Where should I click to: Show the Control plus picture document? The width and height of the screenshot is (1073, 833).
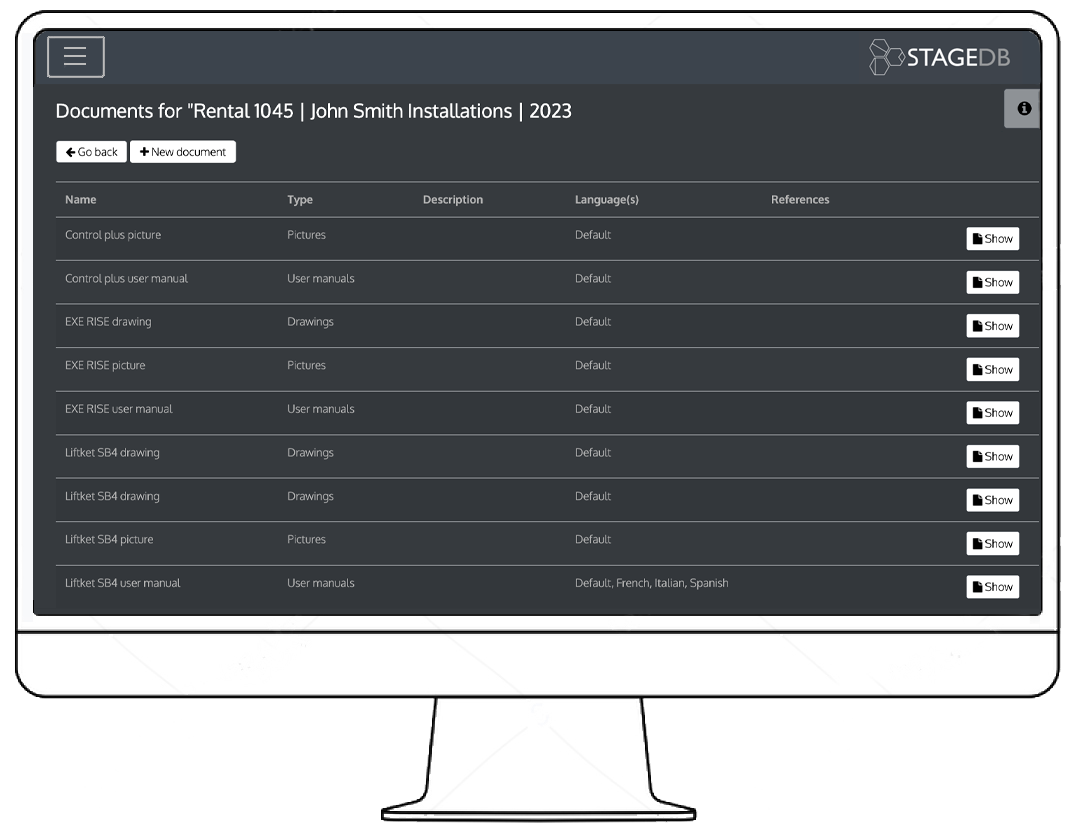pyautogui.click(x=992, y=239)
